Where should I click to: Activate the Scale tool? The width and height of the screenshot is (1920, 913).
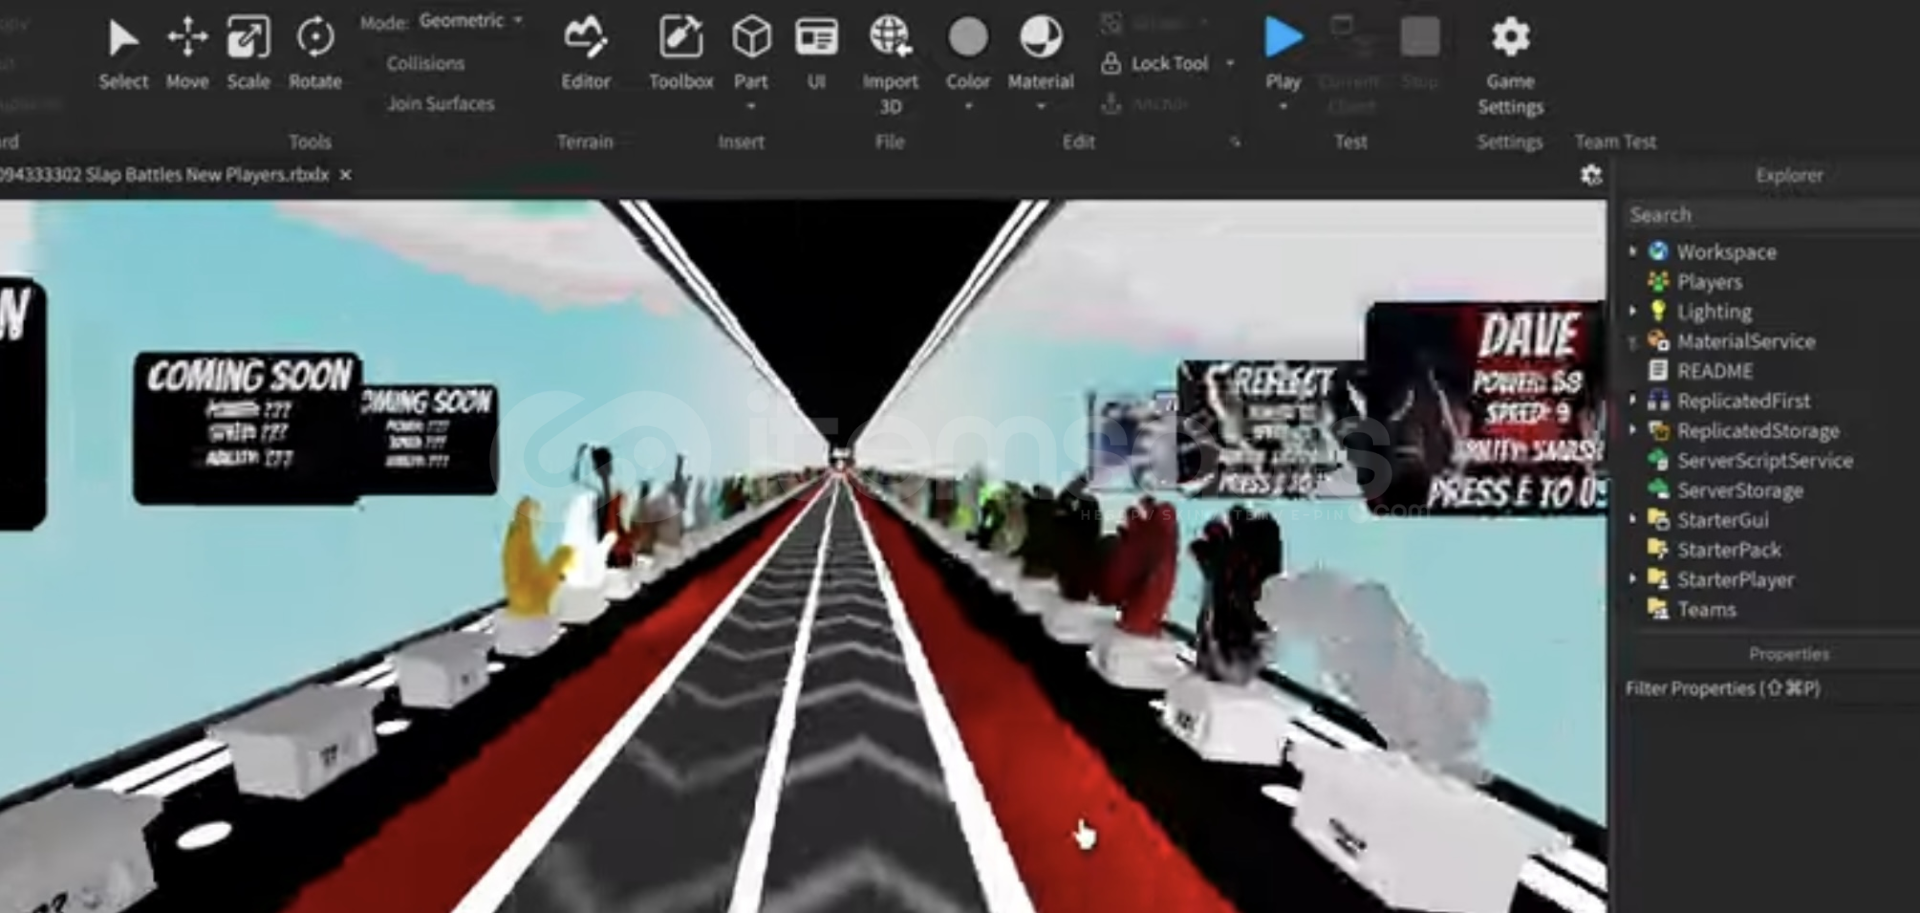[248, 54]
